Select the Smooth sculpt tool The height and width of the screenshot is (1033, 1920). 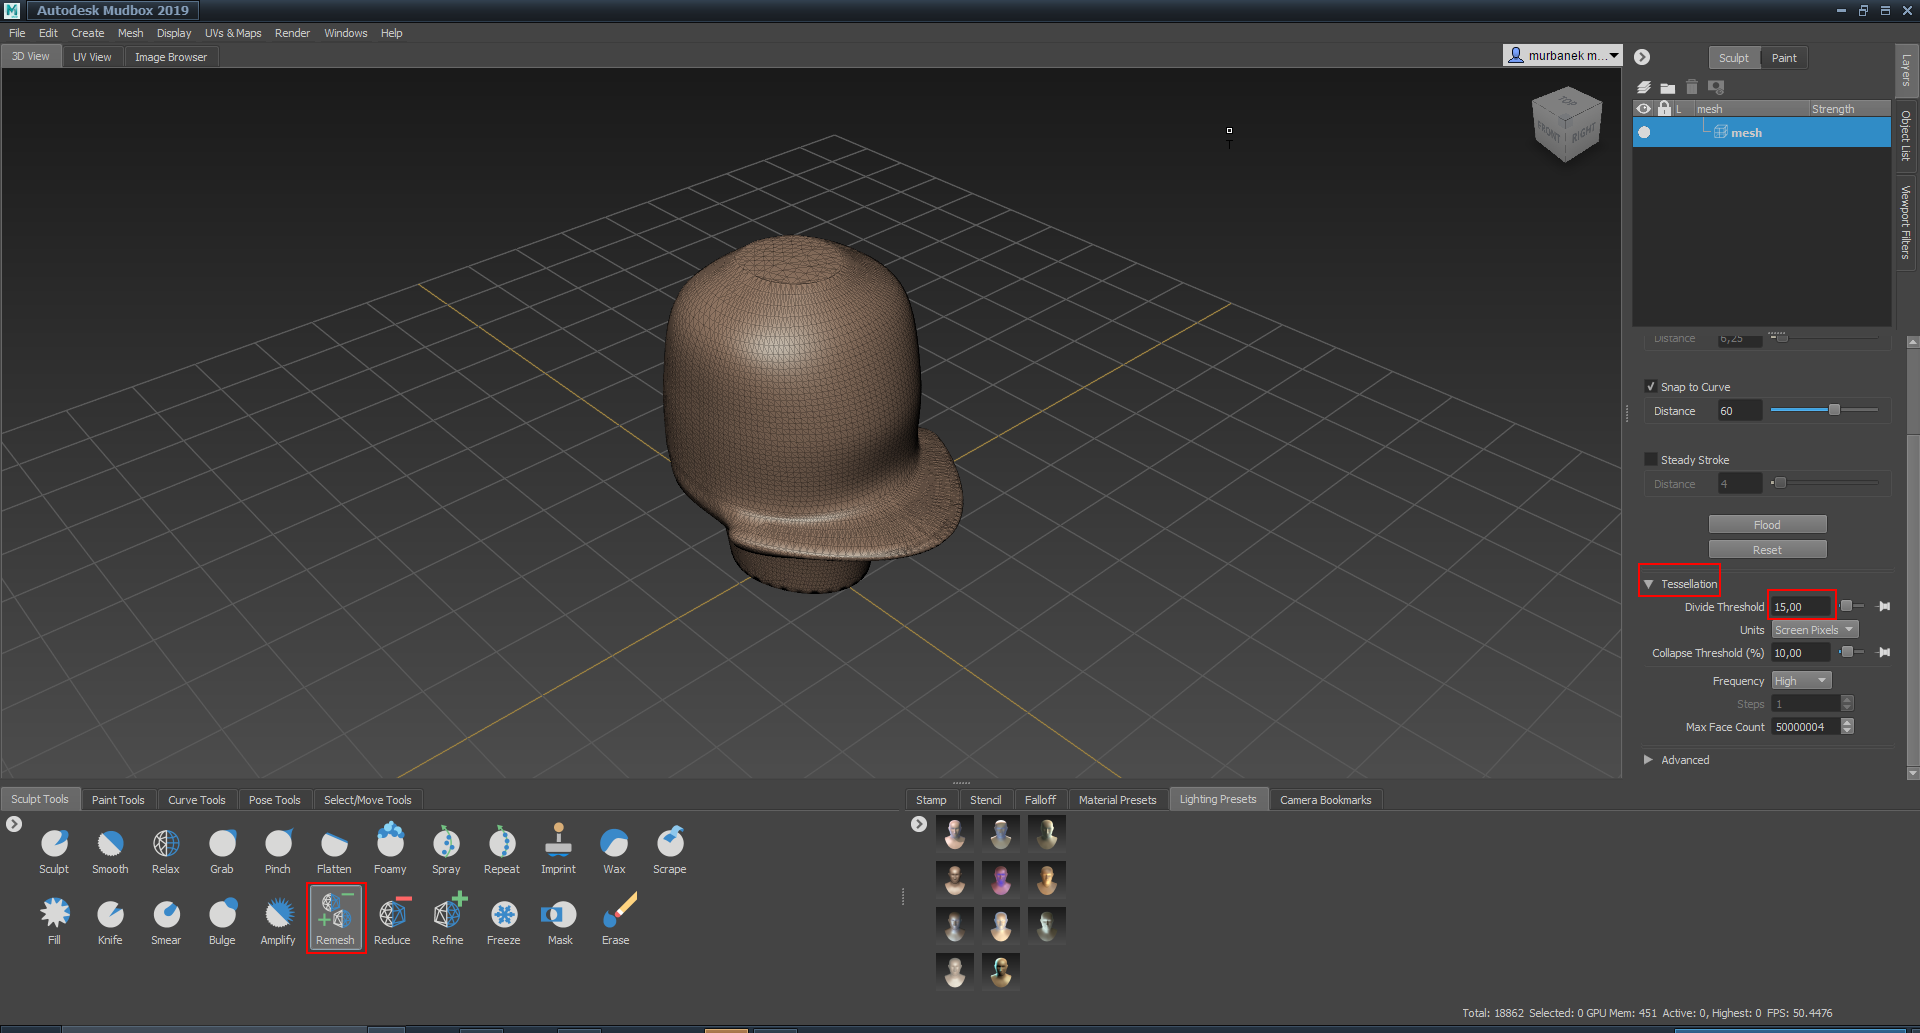(x=110, y=845)
